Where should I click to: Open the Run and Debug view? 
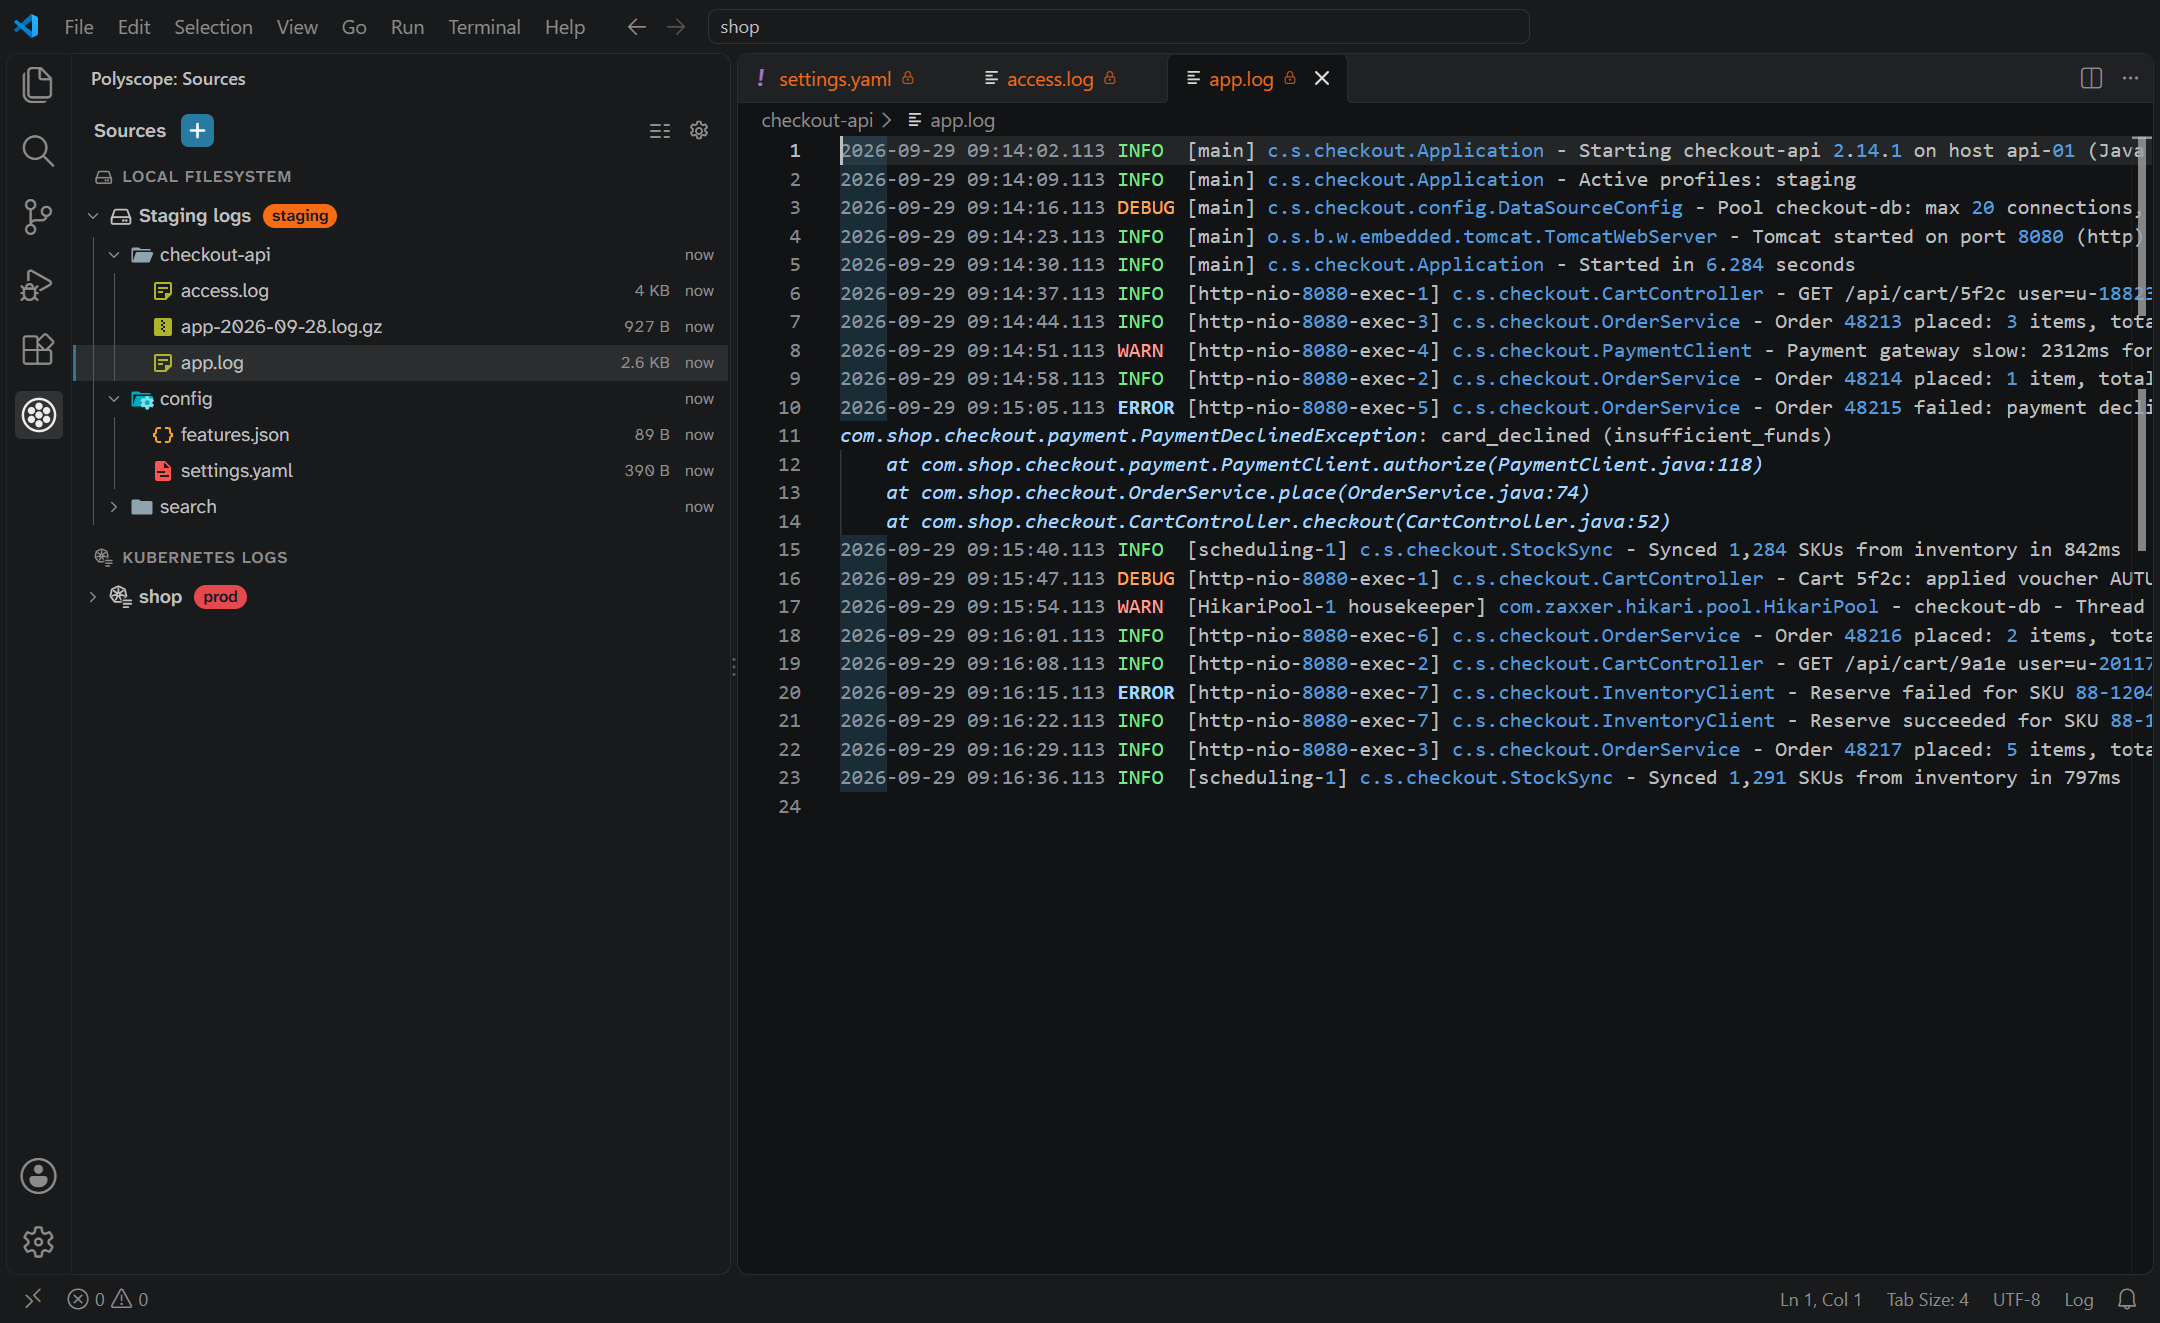[38, 284]
